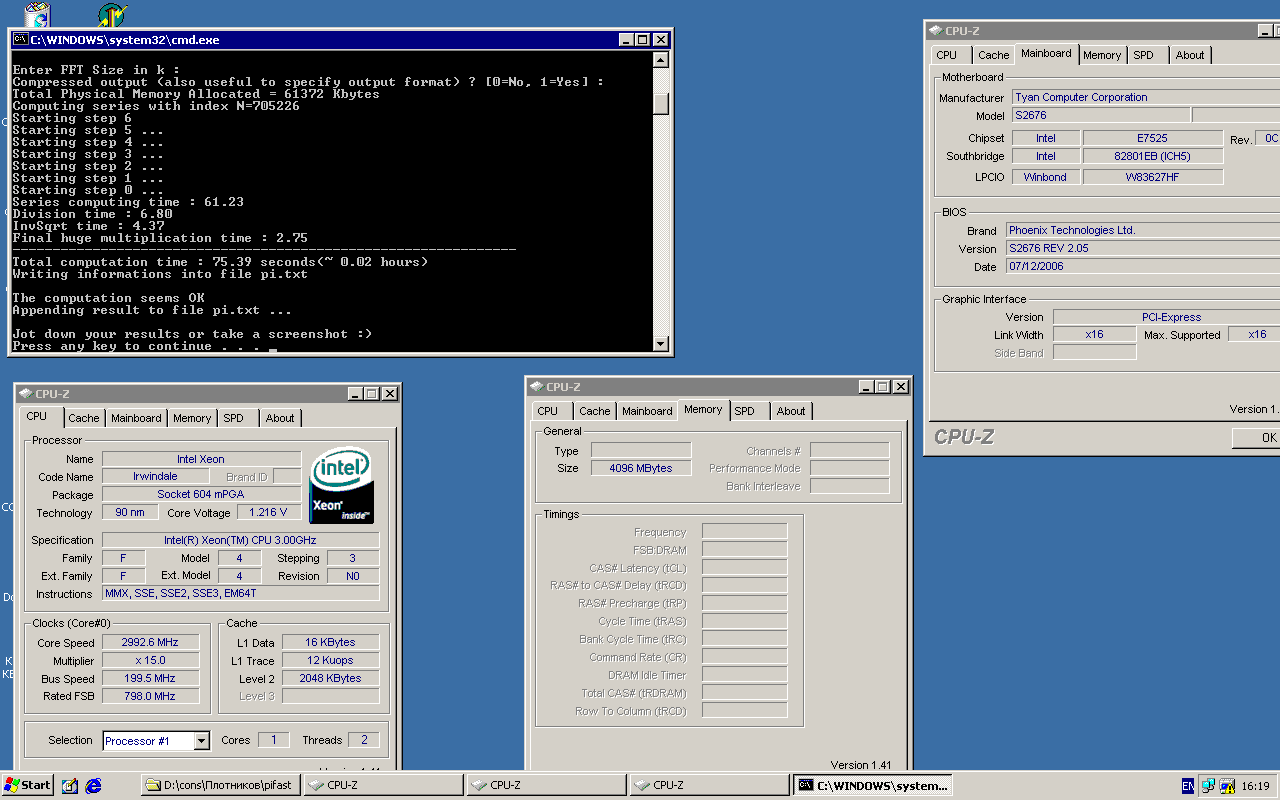Click the Level 2 2048 KBytes field

coord(331,678)
